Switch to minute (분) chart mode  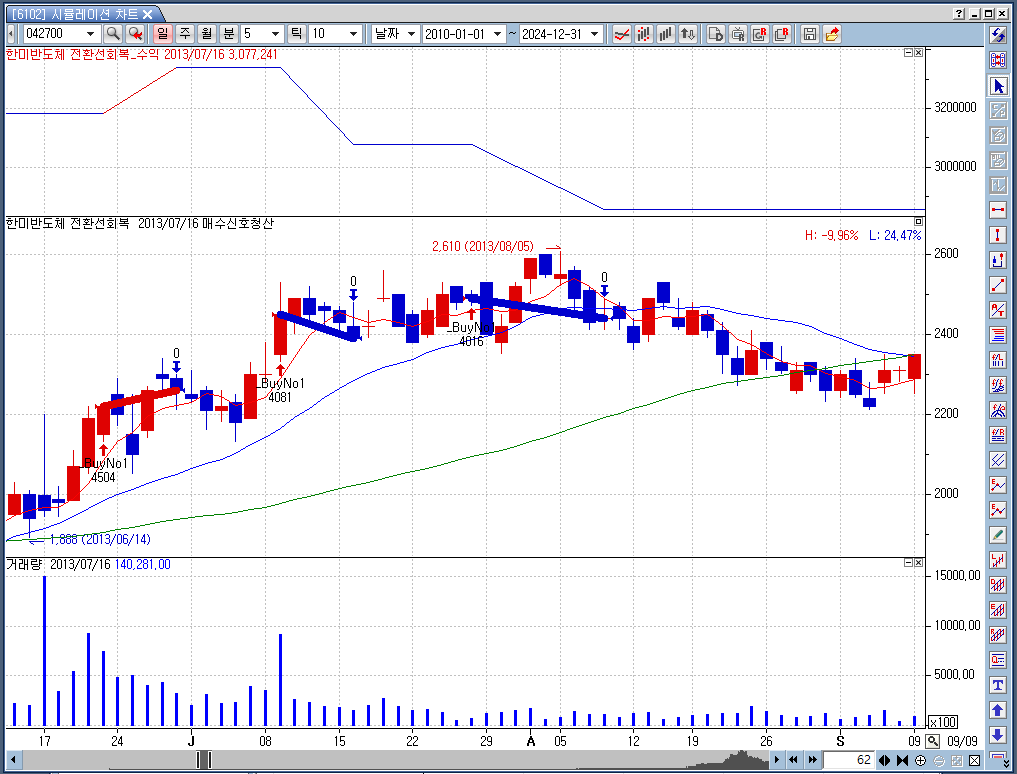point(229,34)
